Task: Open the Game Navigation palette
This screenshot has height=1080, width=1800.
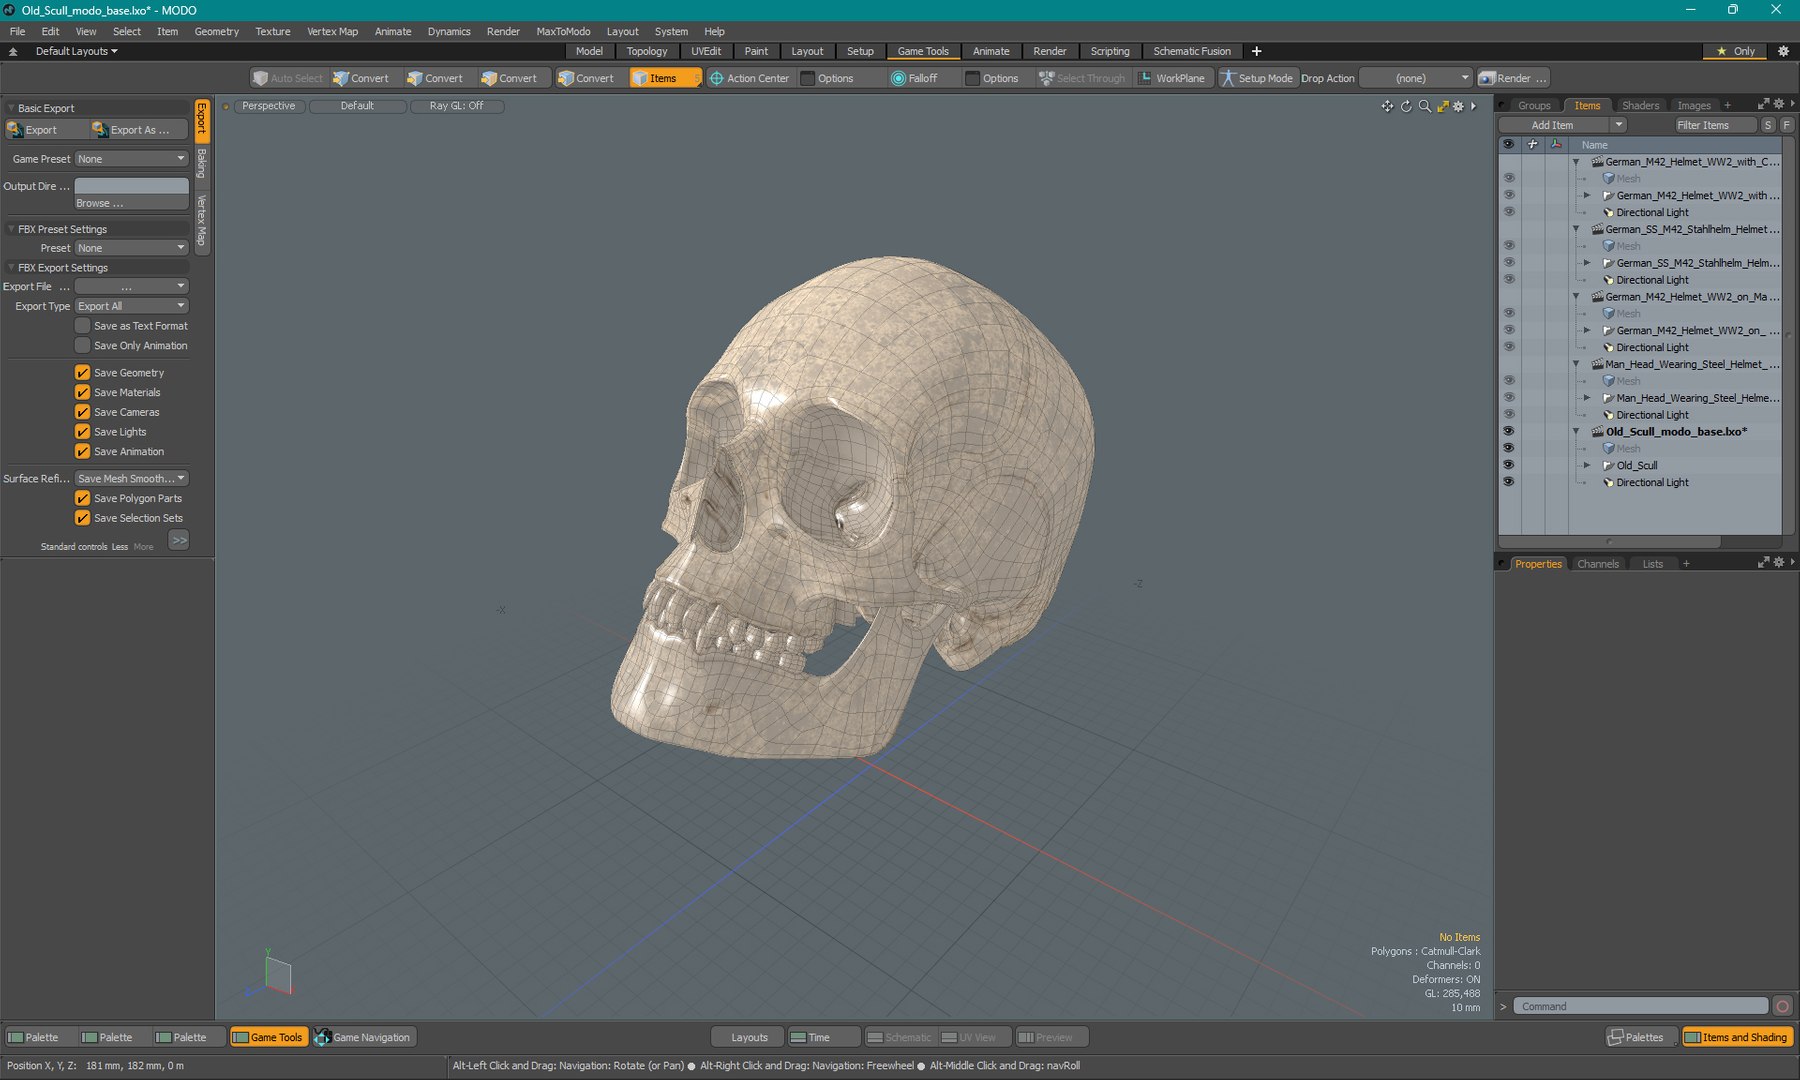Action: click(364, 1037)
